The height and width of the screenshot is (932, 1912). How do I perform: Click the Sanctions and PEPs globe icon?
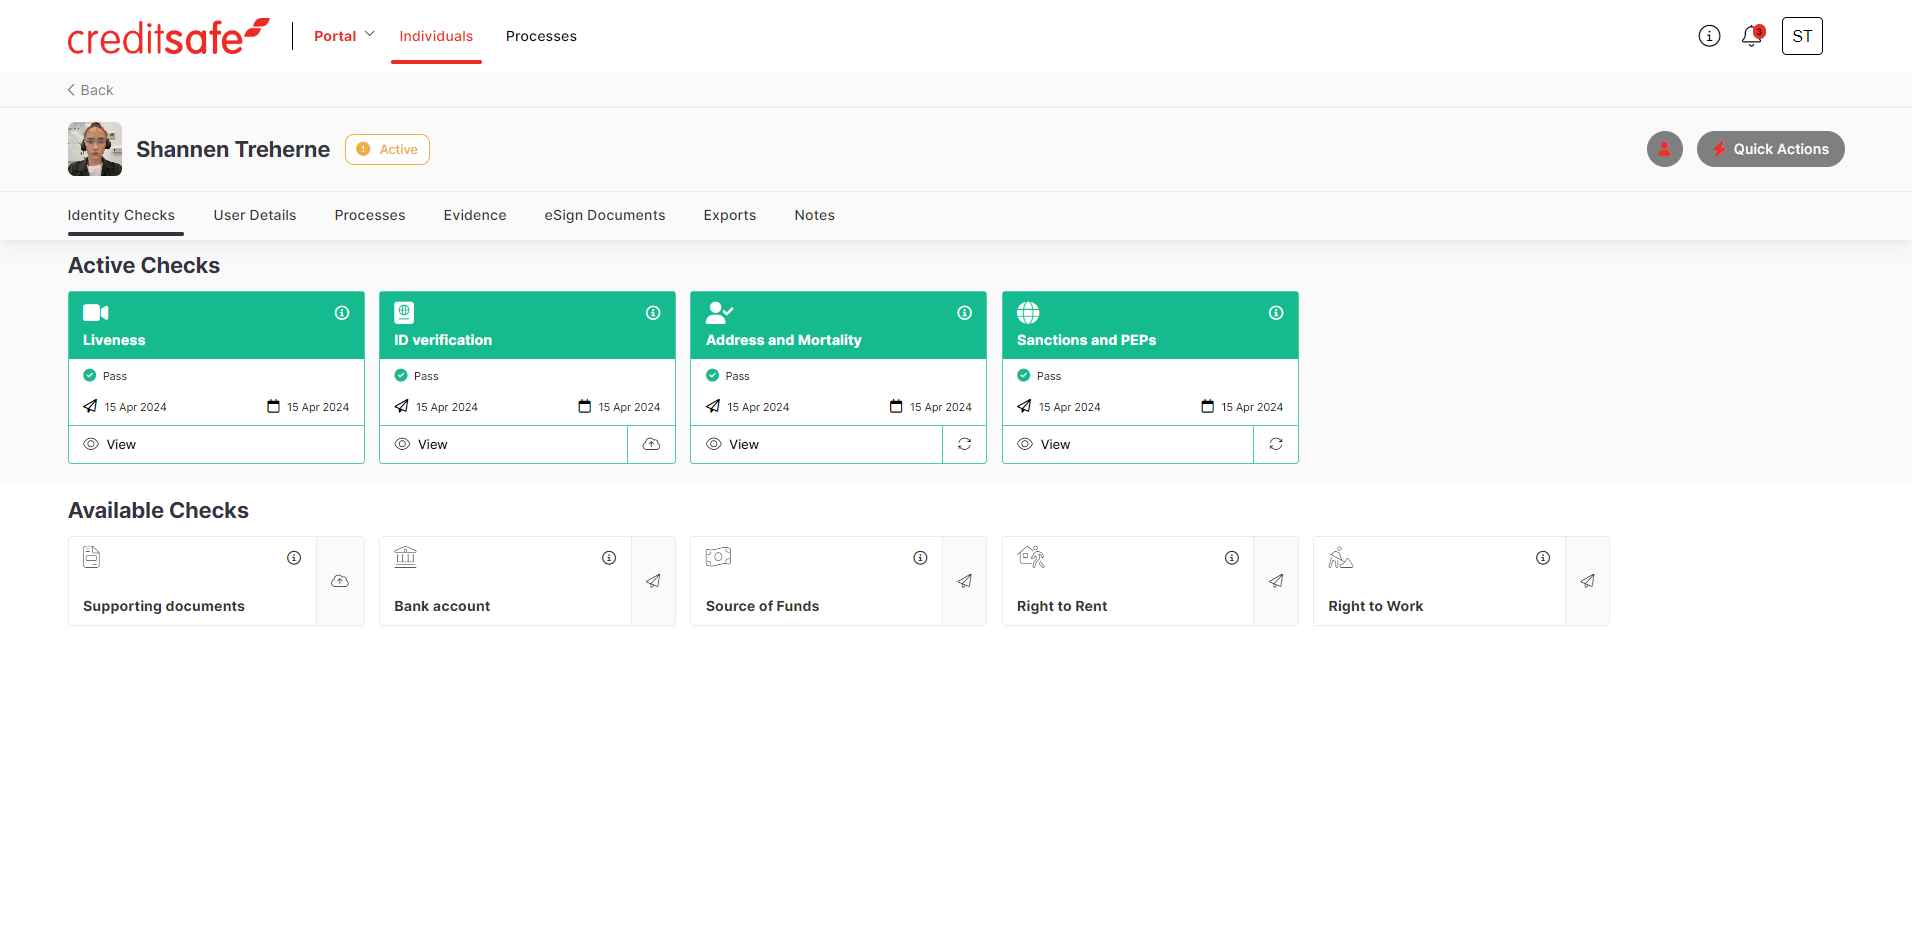(1028, 312)
